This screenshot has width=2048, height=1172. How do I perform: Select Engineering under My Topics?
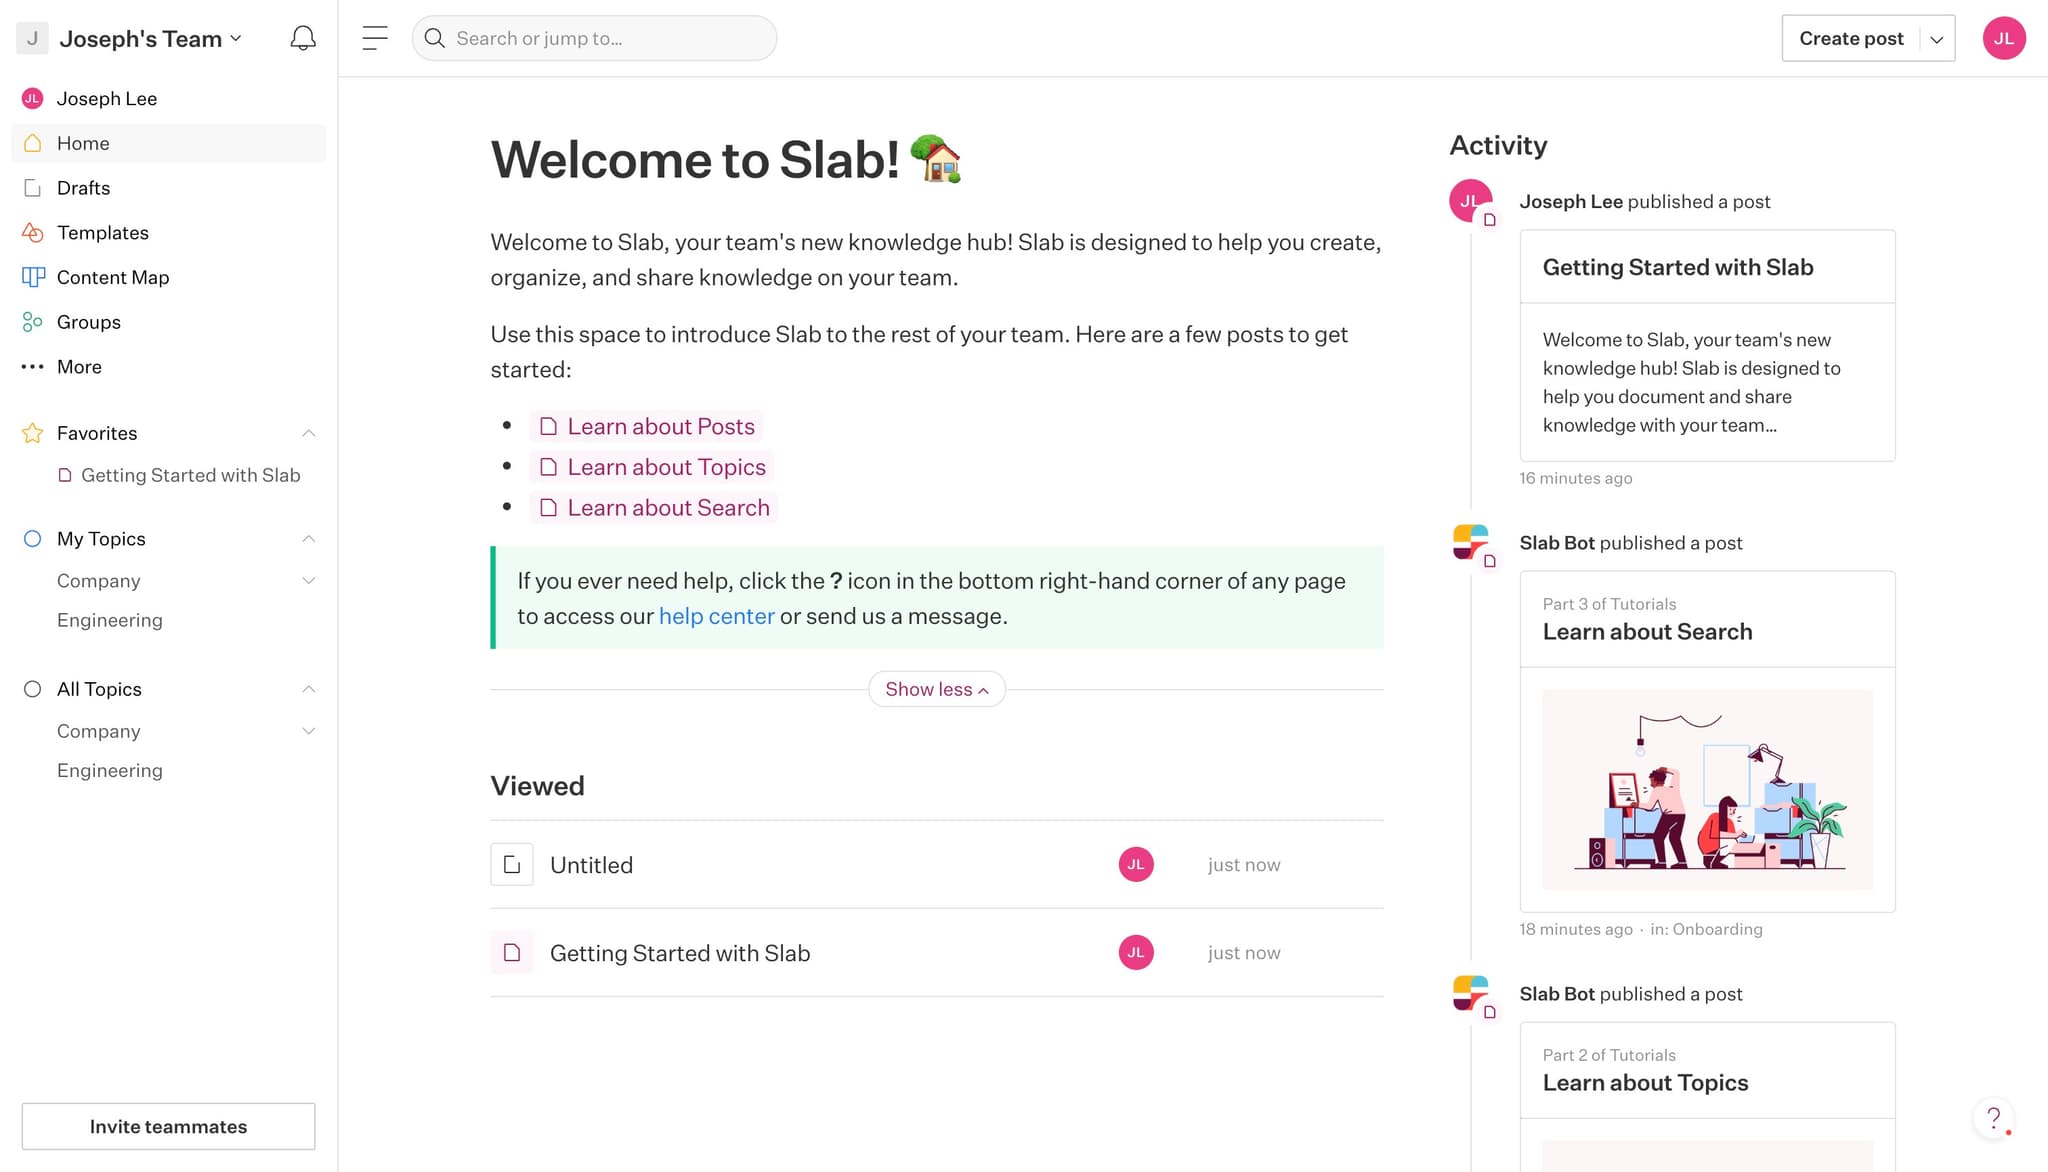(110, 620)
